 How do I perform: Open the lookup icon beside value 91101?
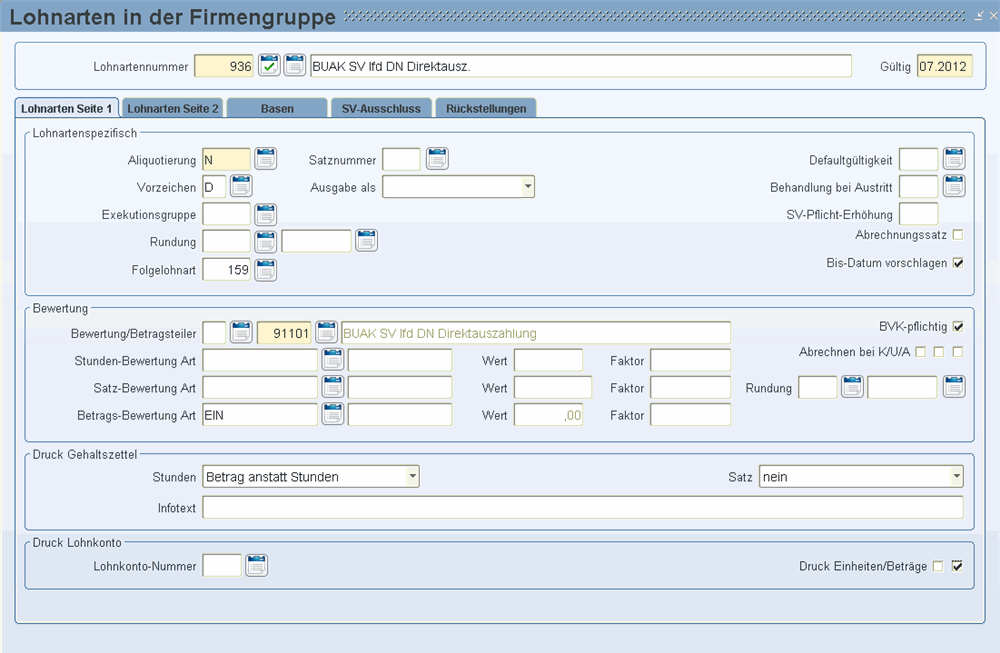tap(327, 332)
